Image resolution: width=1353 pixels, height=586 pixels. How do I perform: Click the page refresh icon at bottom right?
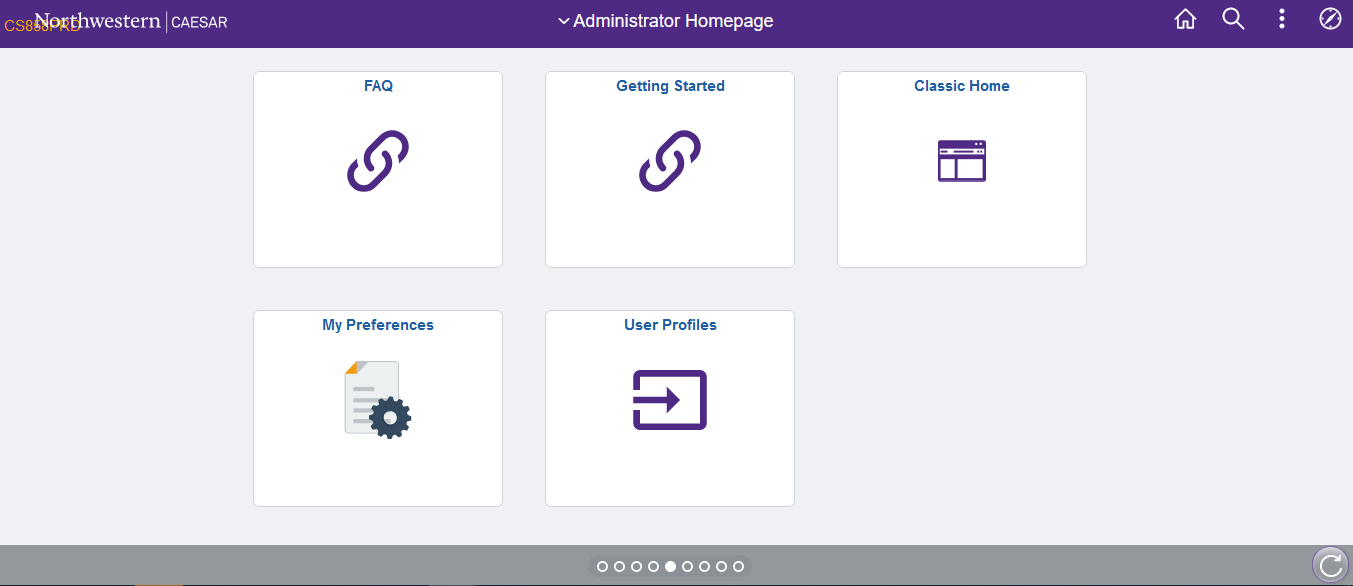pos(1330,564)
